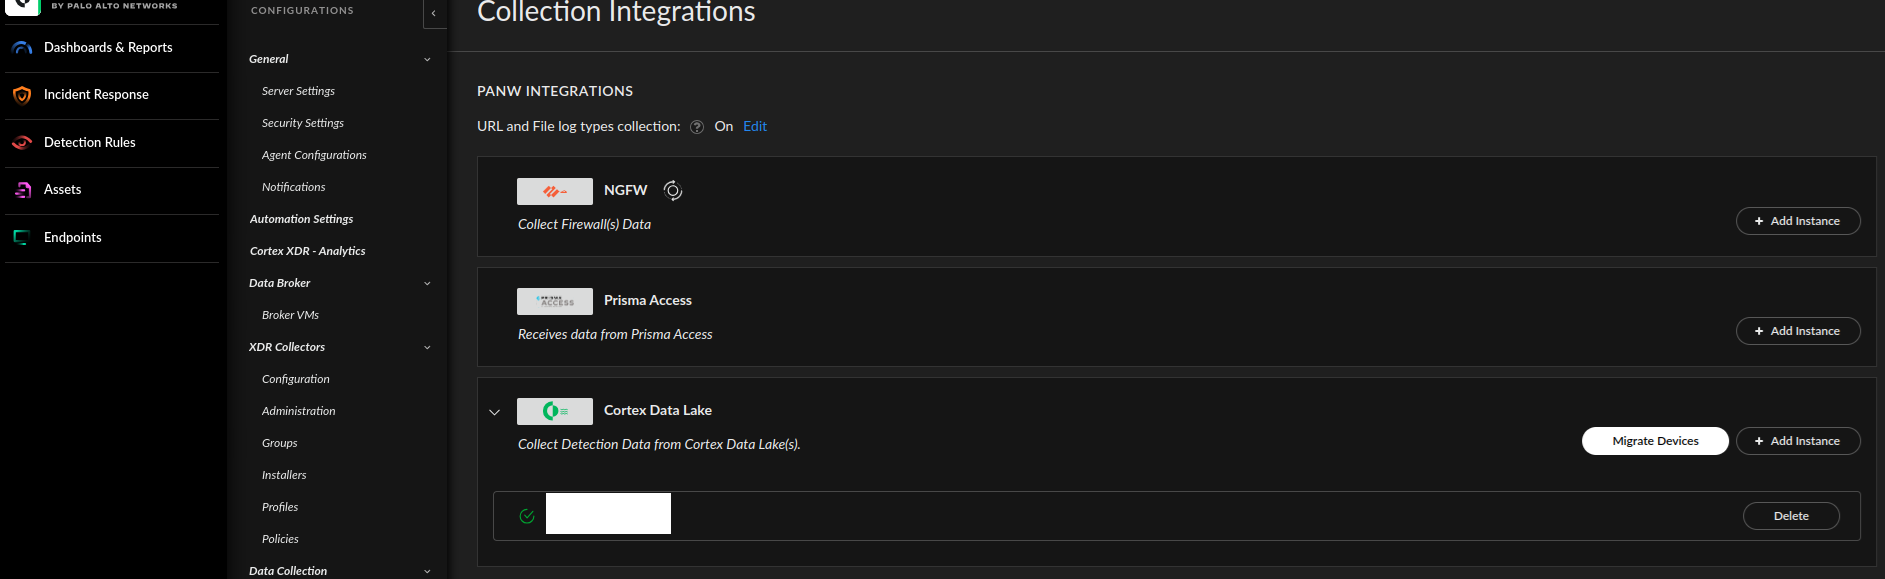Collapse the Data Broker section chevron
Screen dimensions: 1885x579
click(x=427, y=284)
